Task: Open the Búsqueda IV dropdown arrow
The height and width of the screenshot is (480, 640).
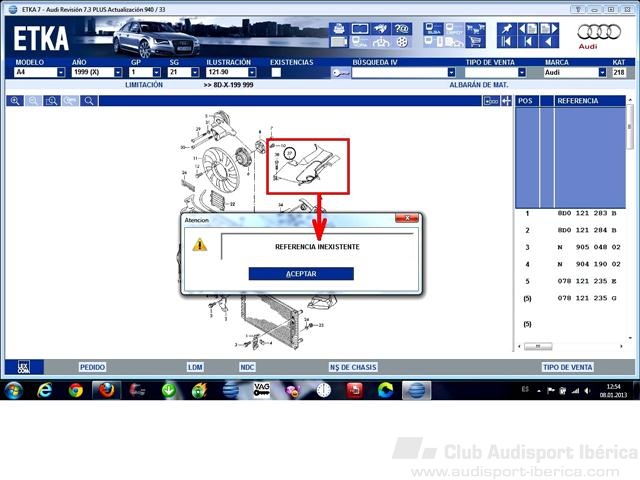Action: click(451, 73)
